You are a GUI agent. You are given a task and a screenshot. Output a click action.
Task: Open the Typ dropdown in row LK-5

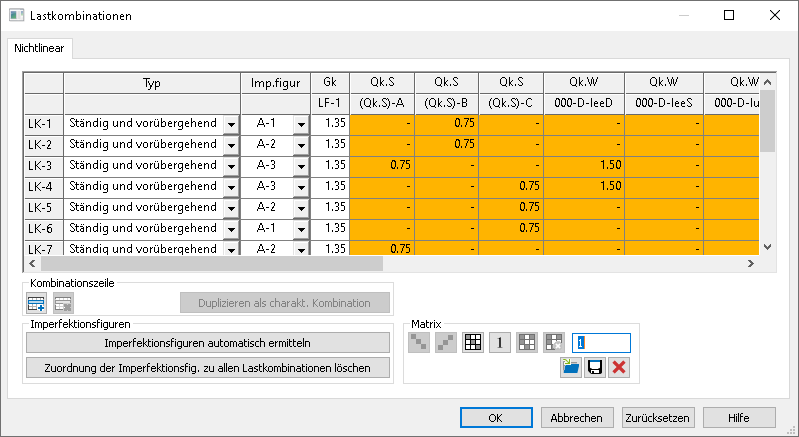pyautogui.click(x=231, y=208)
